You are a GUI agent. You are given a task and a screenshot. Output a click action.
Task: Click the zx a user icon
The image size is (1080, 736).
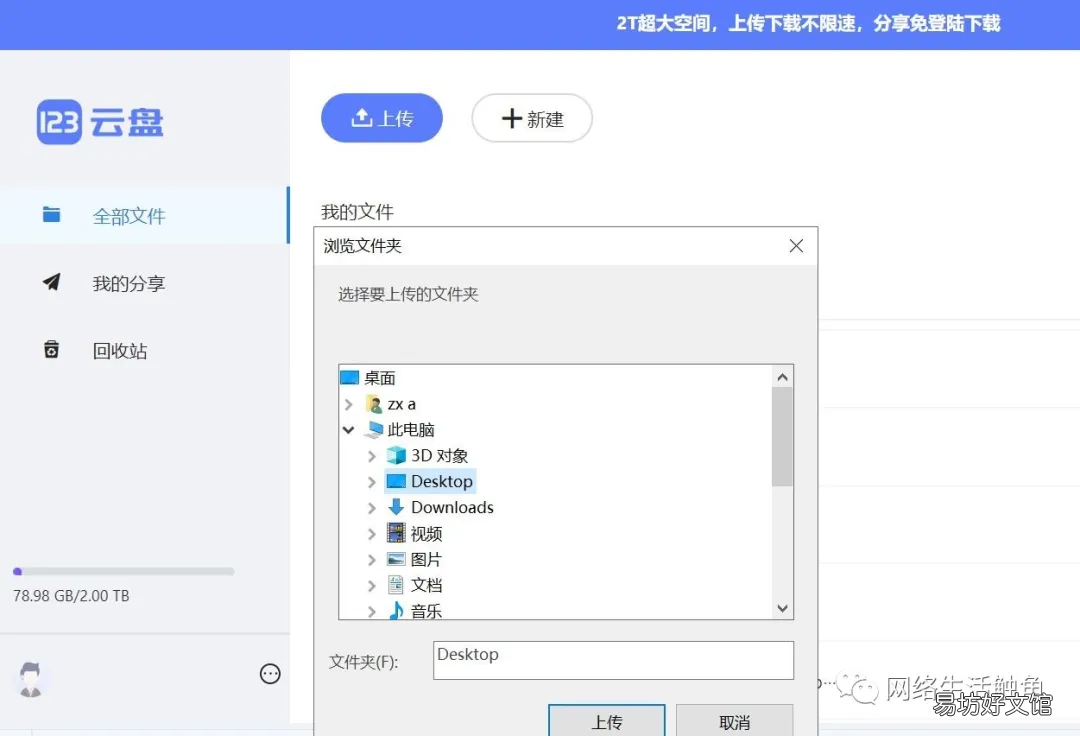(x=374, y=404)
